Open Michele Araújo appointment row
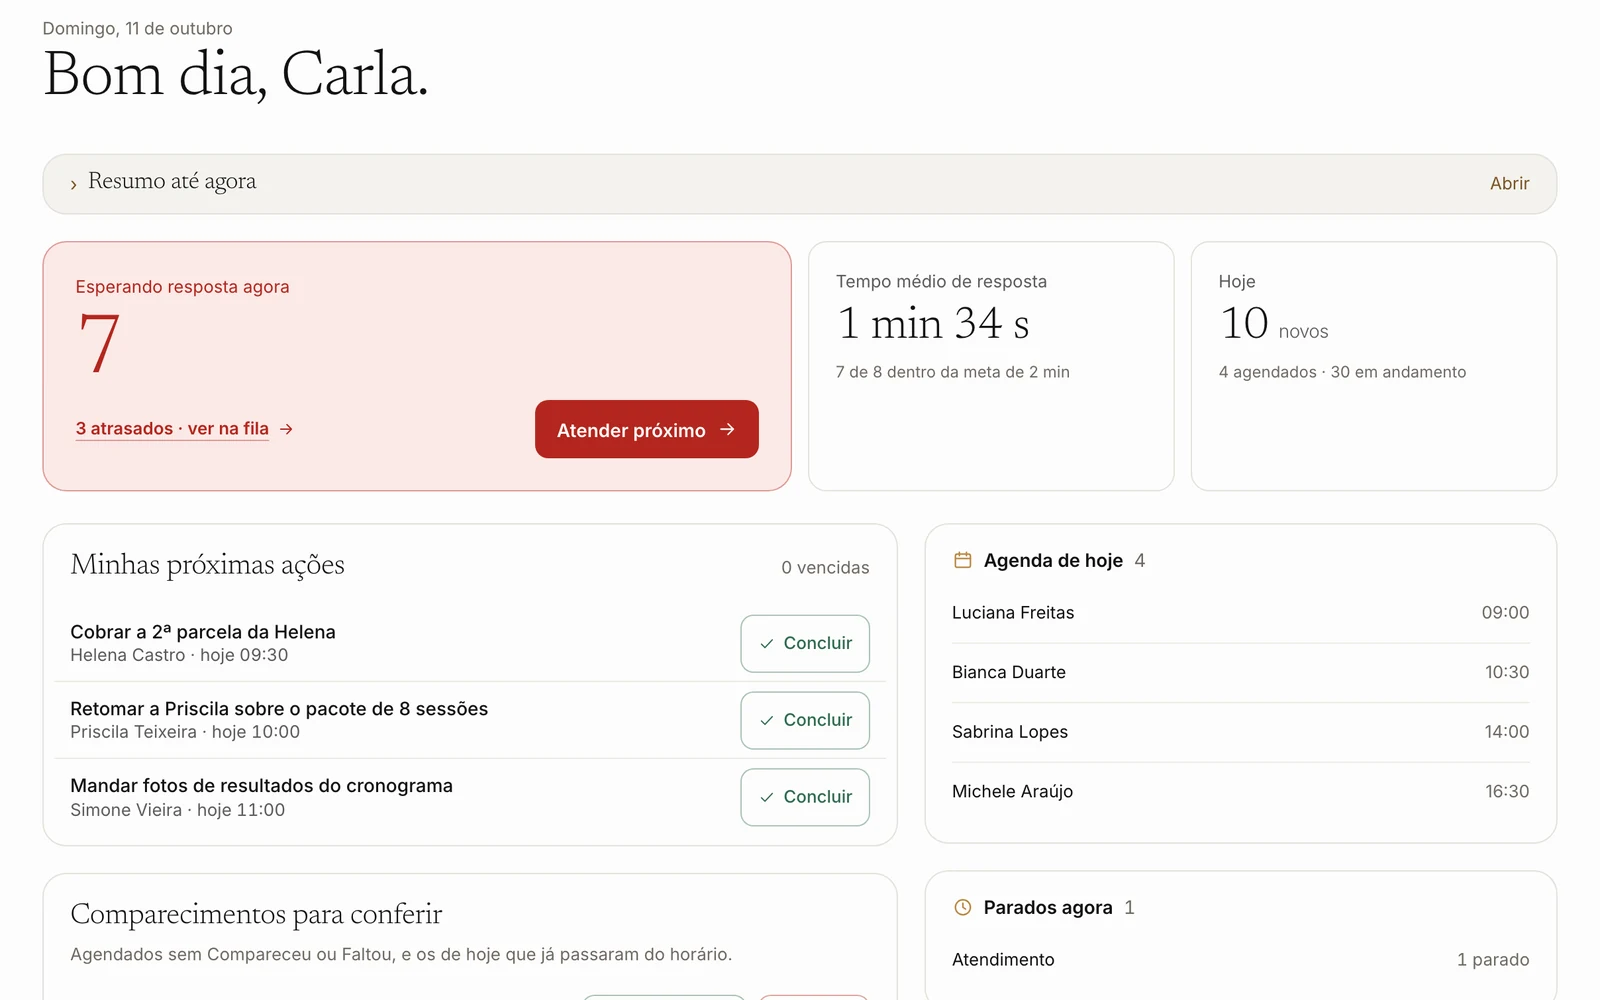The image size is (1600, 1000). (x=1240, y=791)
